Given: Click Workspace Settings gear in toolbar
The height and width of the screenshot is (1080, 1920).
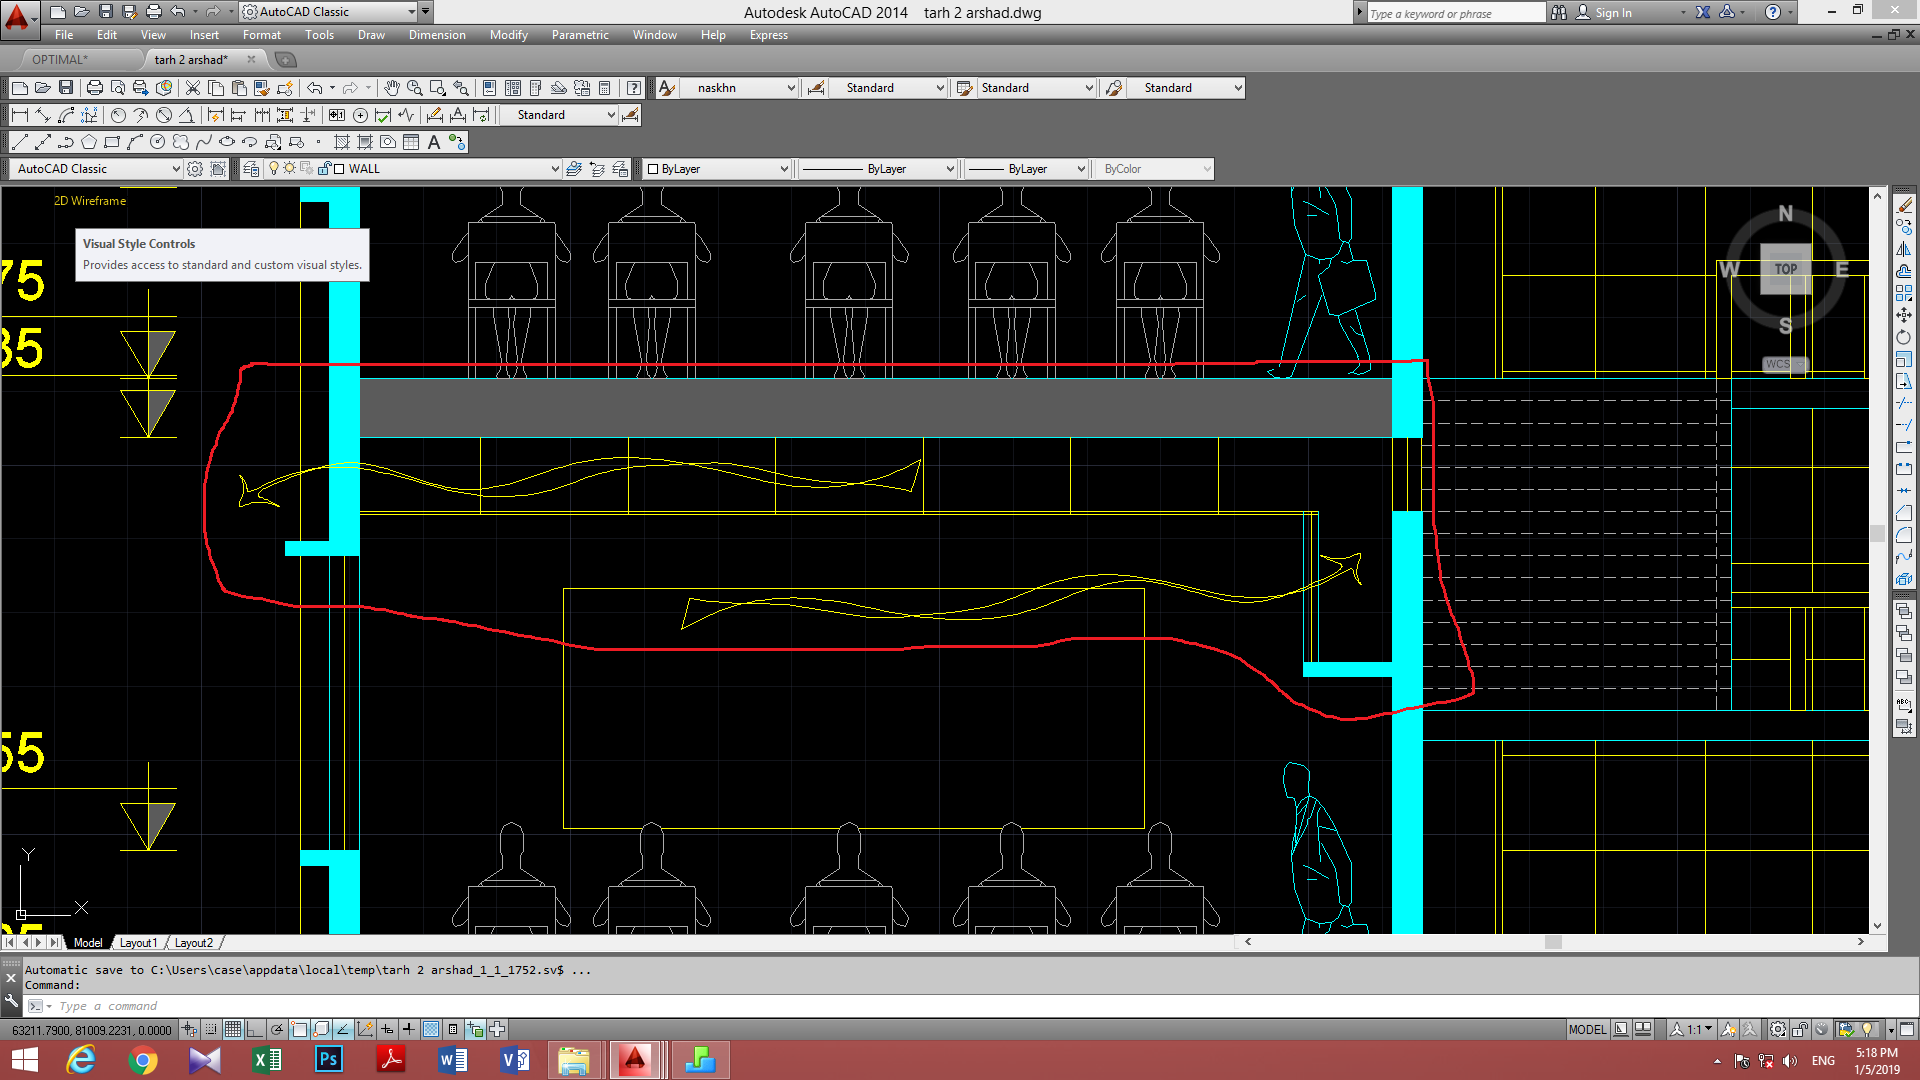Looking at the screenshot, I should (196, 169).
